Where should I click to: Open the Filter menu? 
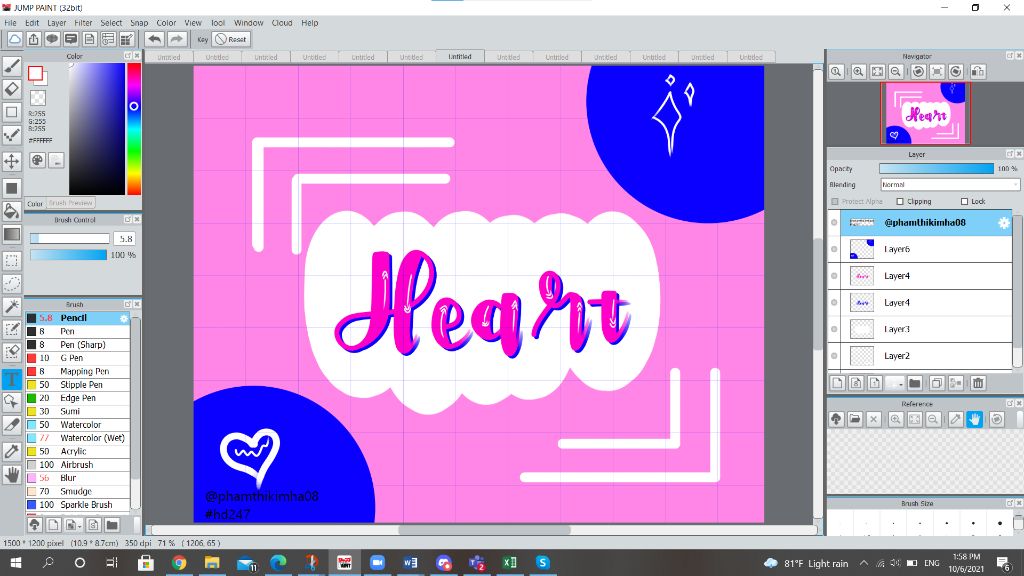[84, 23]
